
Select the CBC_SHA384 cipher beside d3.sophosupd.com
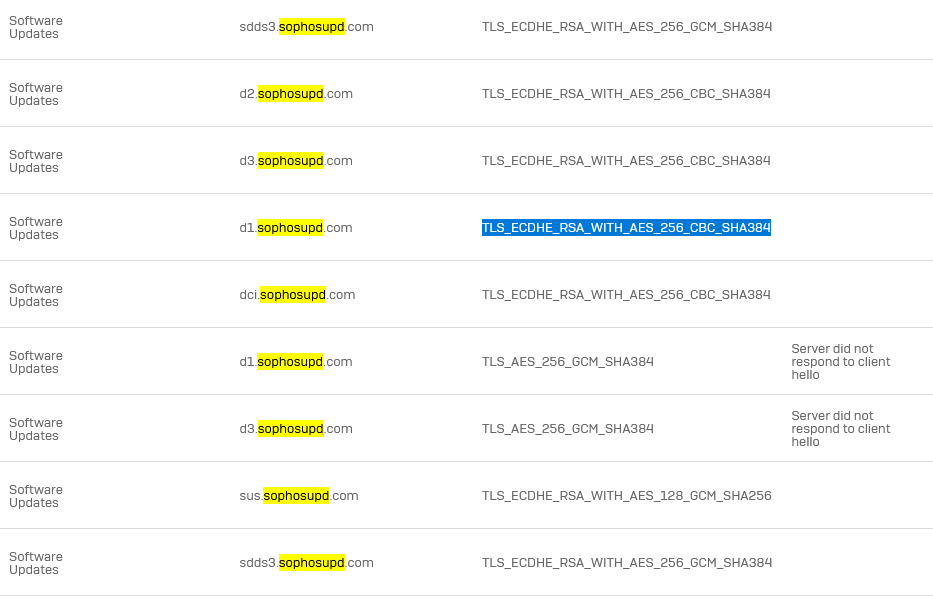coord(626,161)
